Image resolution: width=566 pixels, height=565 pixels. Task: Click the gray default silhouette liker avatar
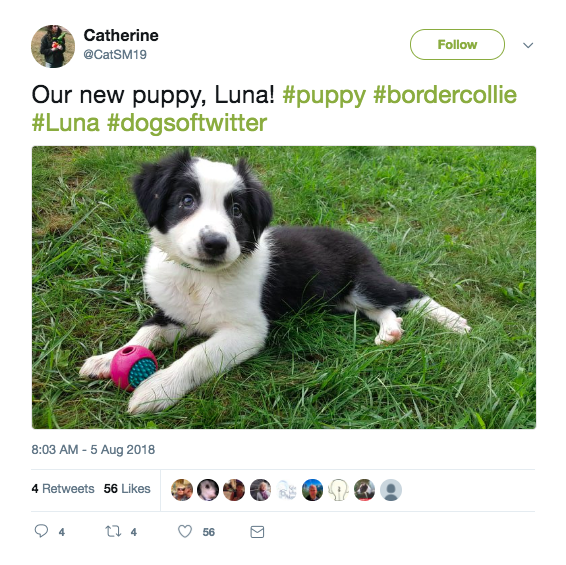[x=391, y=490]
